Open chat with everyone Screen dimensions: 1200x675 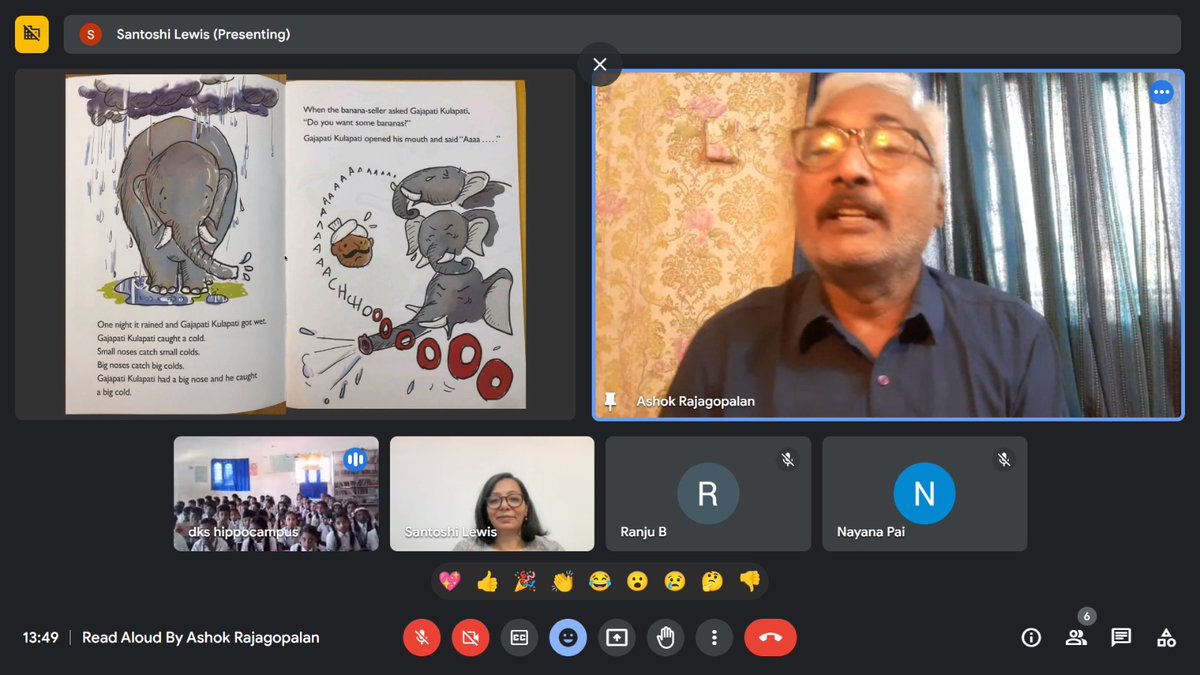(1121, 637)
